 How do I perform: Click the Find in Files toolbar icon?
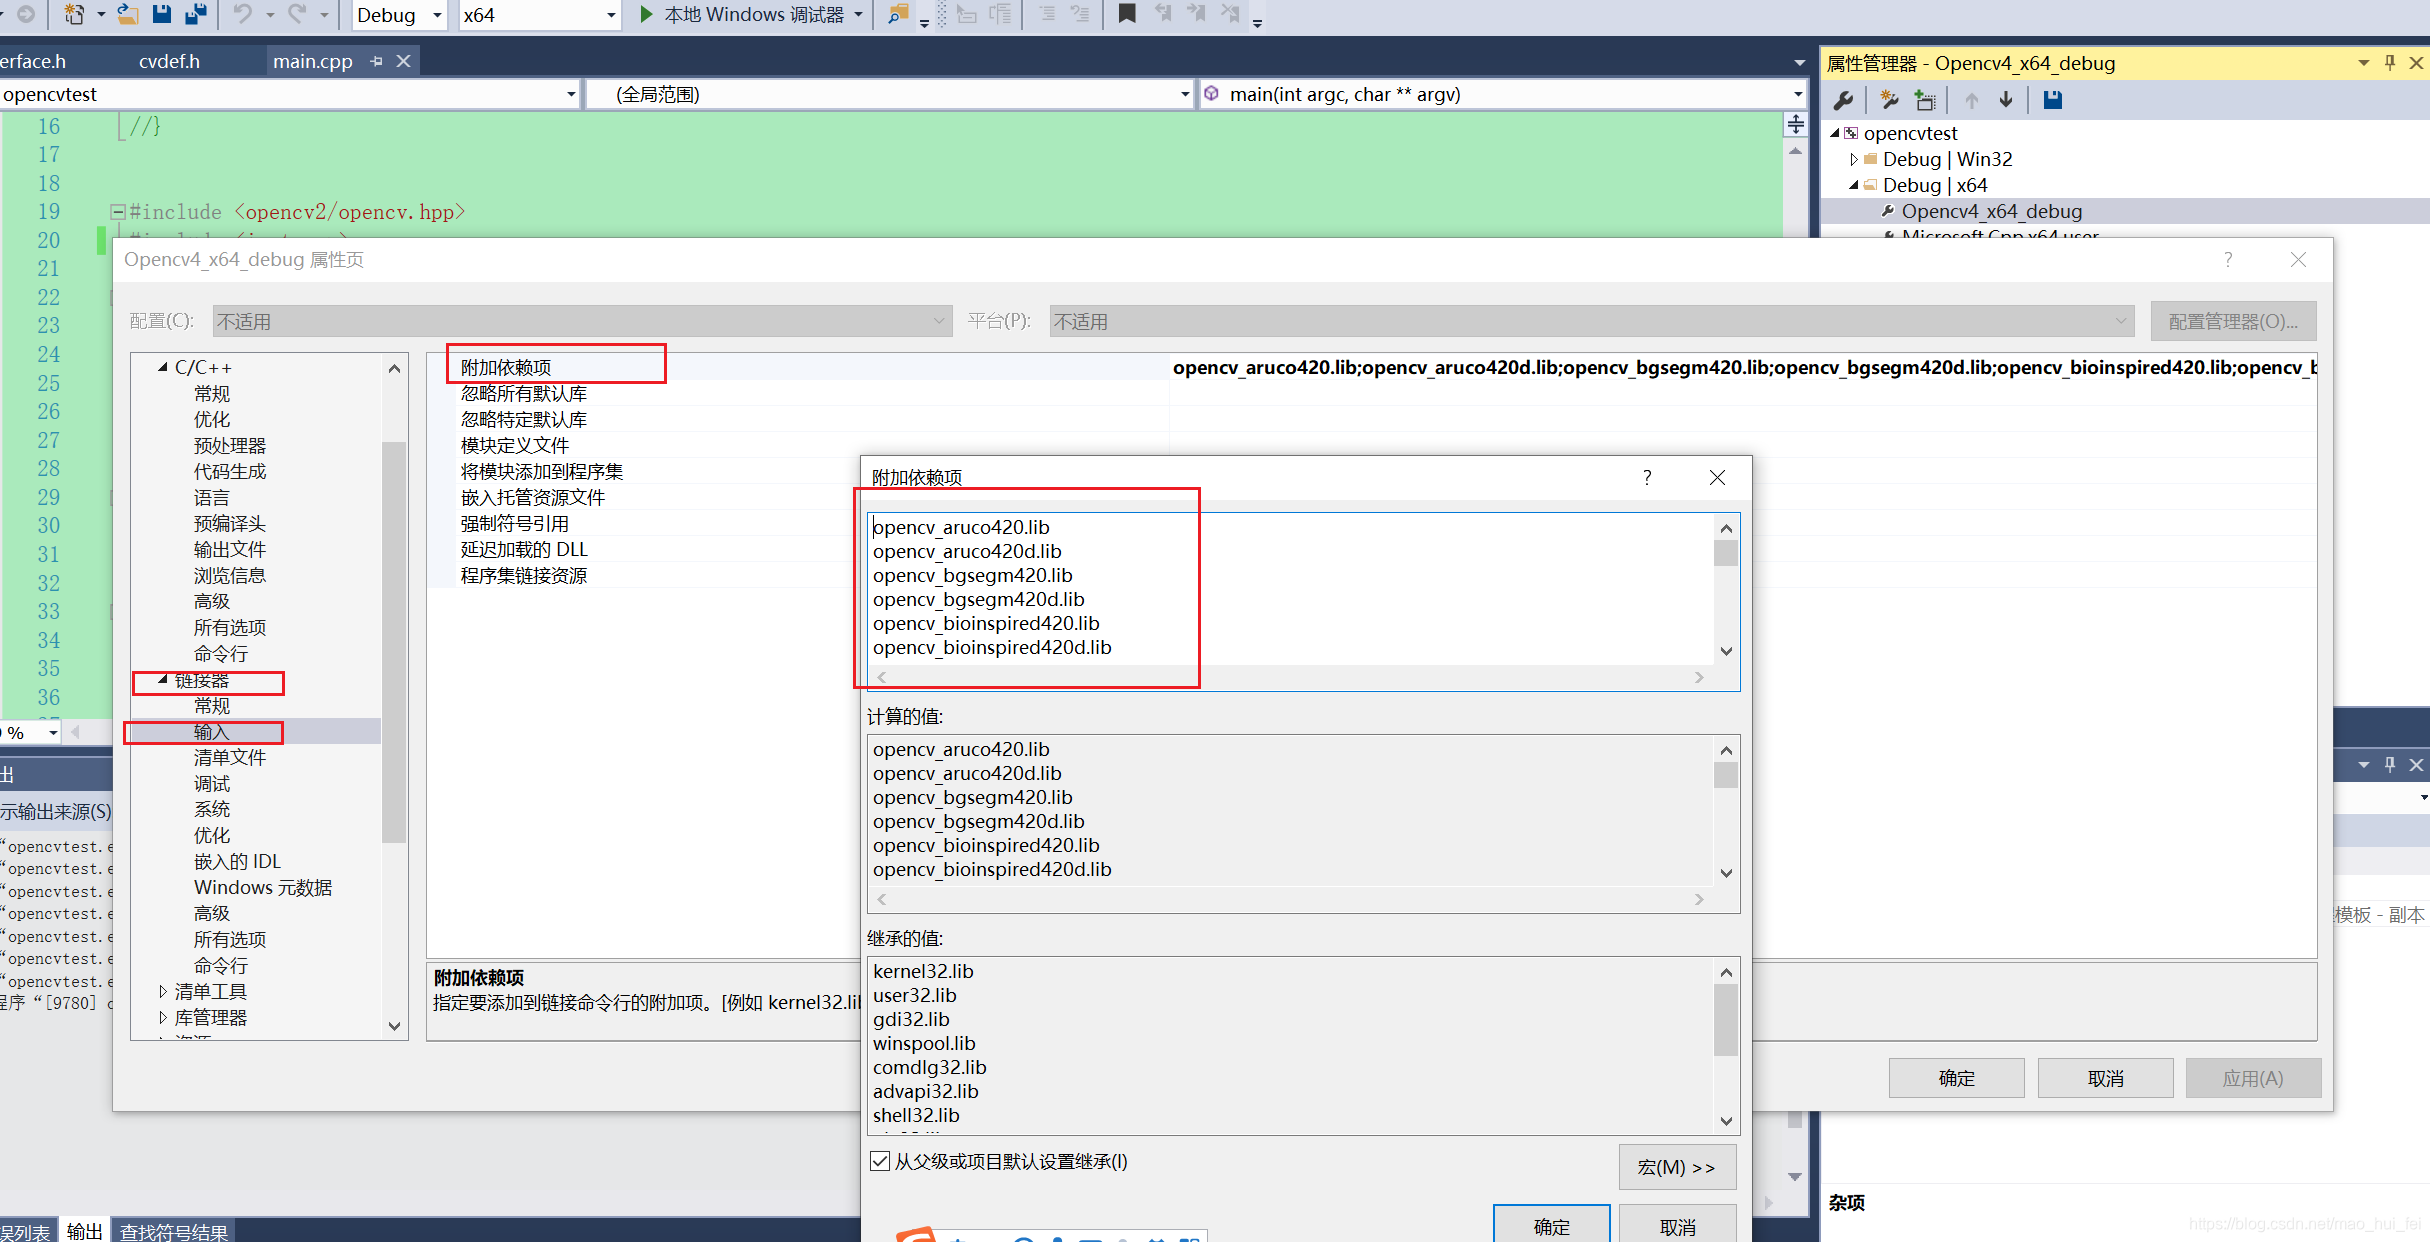click(x=898, y=14)
